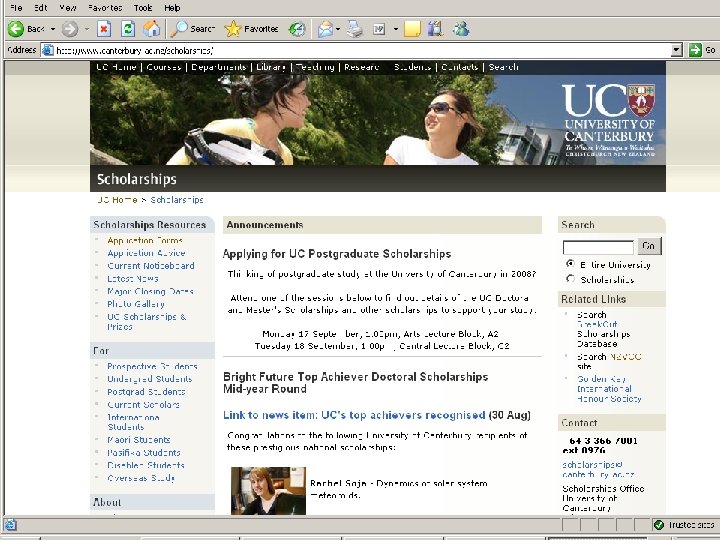Open the View menu
The image size is (720, 540).
coord(68,8)
